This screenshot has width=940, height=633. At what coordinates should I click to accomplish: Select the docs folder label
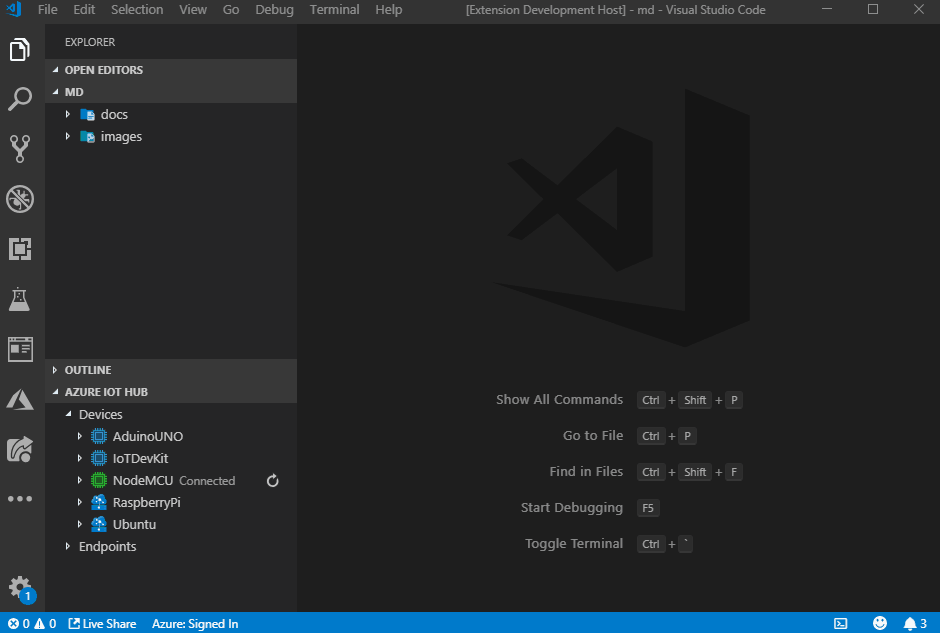click(114, 114)
